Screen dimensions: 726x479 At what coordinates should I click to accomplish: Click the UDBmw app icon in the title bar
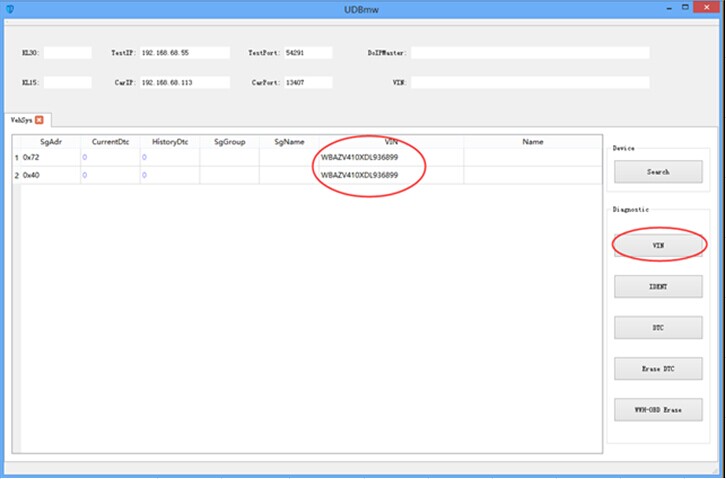pyautogui.click(x=10, y=9)
